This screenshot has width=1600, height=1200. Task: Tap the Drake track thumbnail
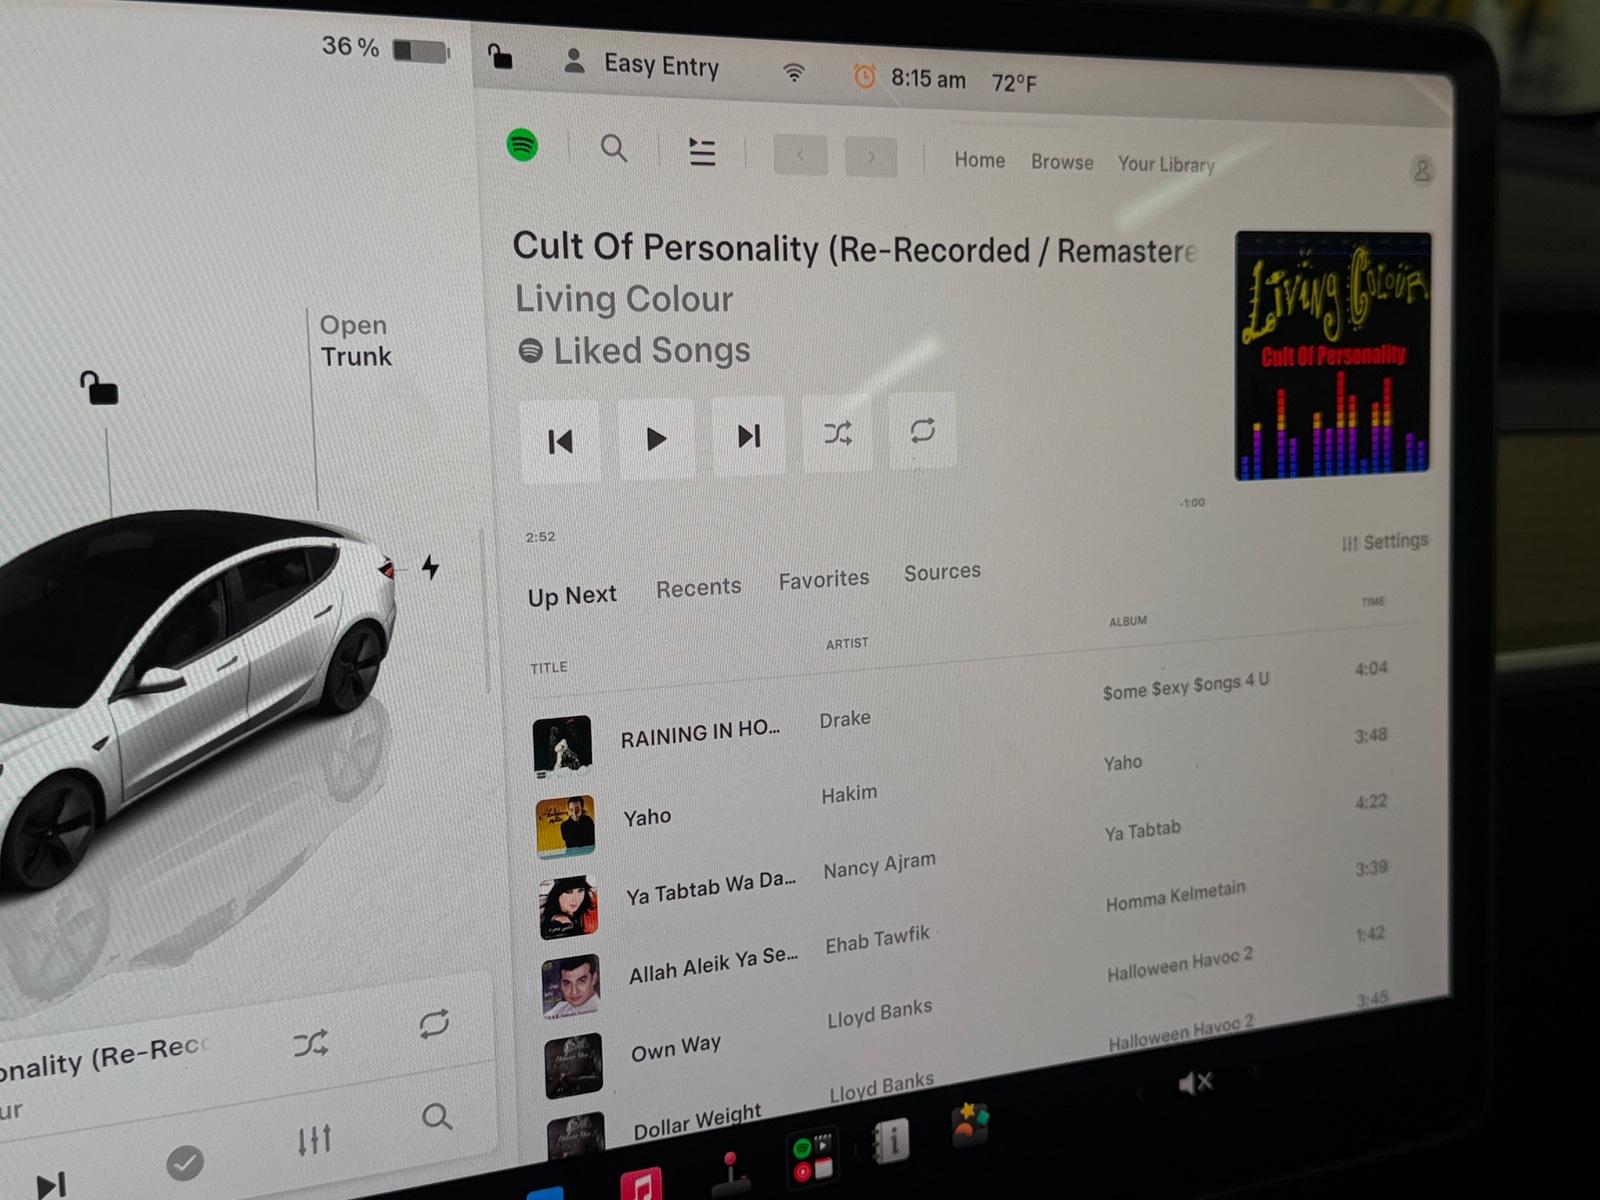562,745
